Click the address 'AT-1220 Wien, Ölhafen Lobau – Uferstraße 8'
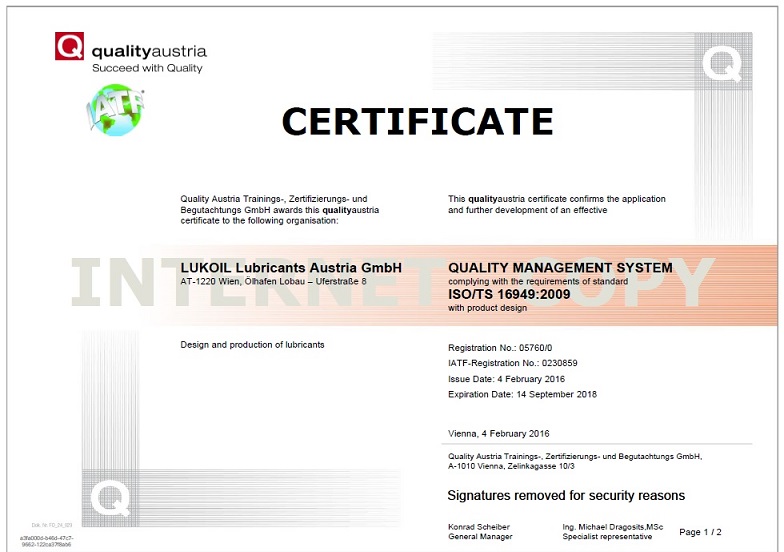This screenshot has height=552, width=784. (274, 282)
